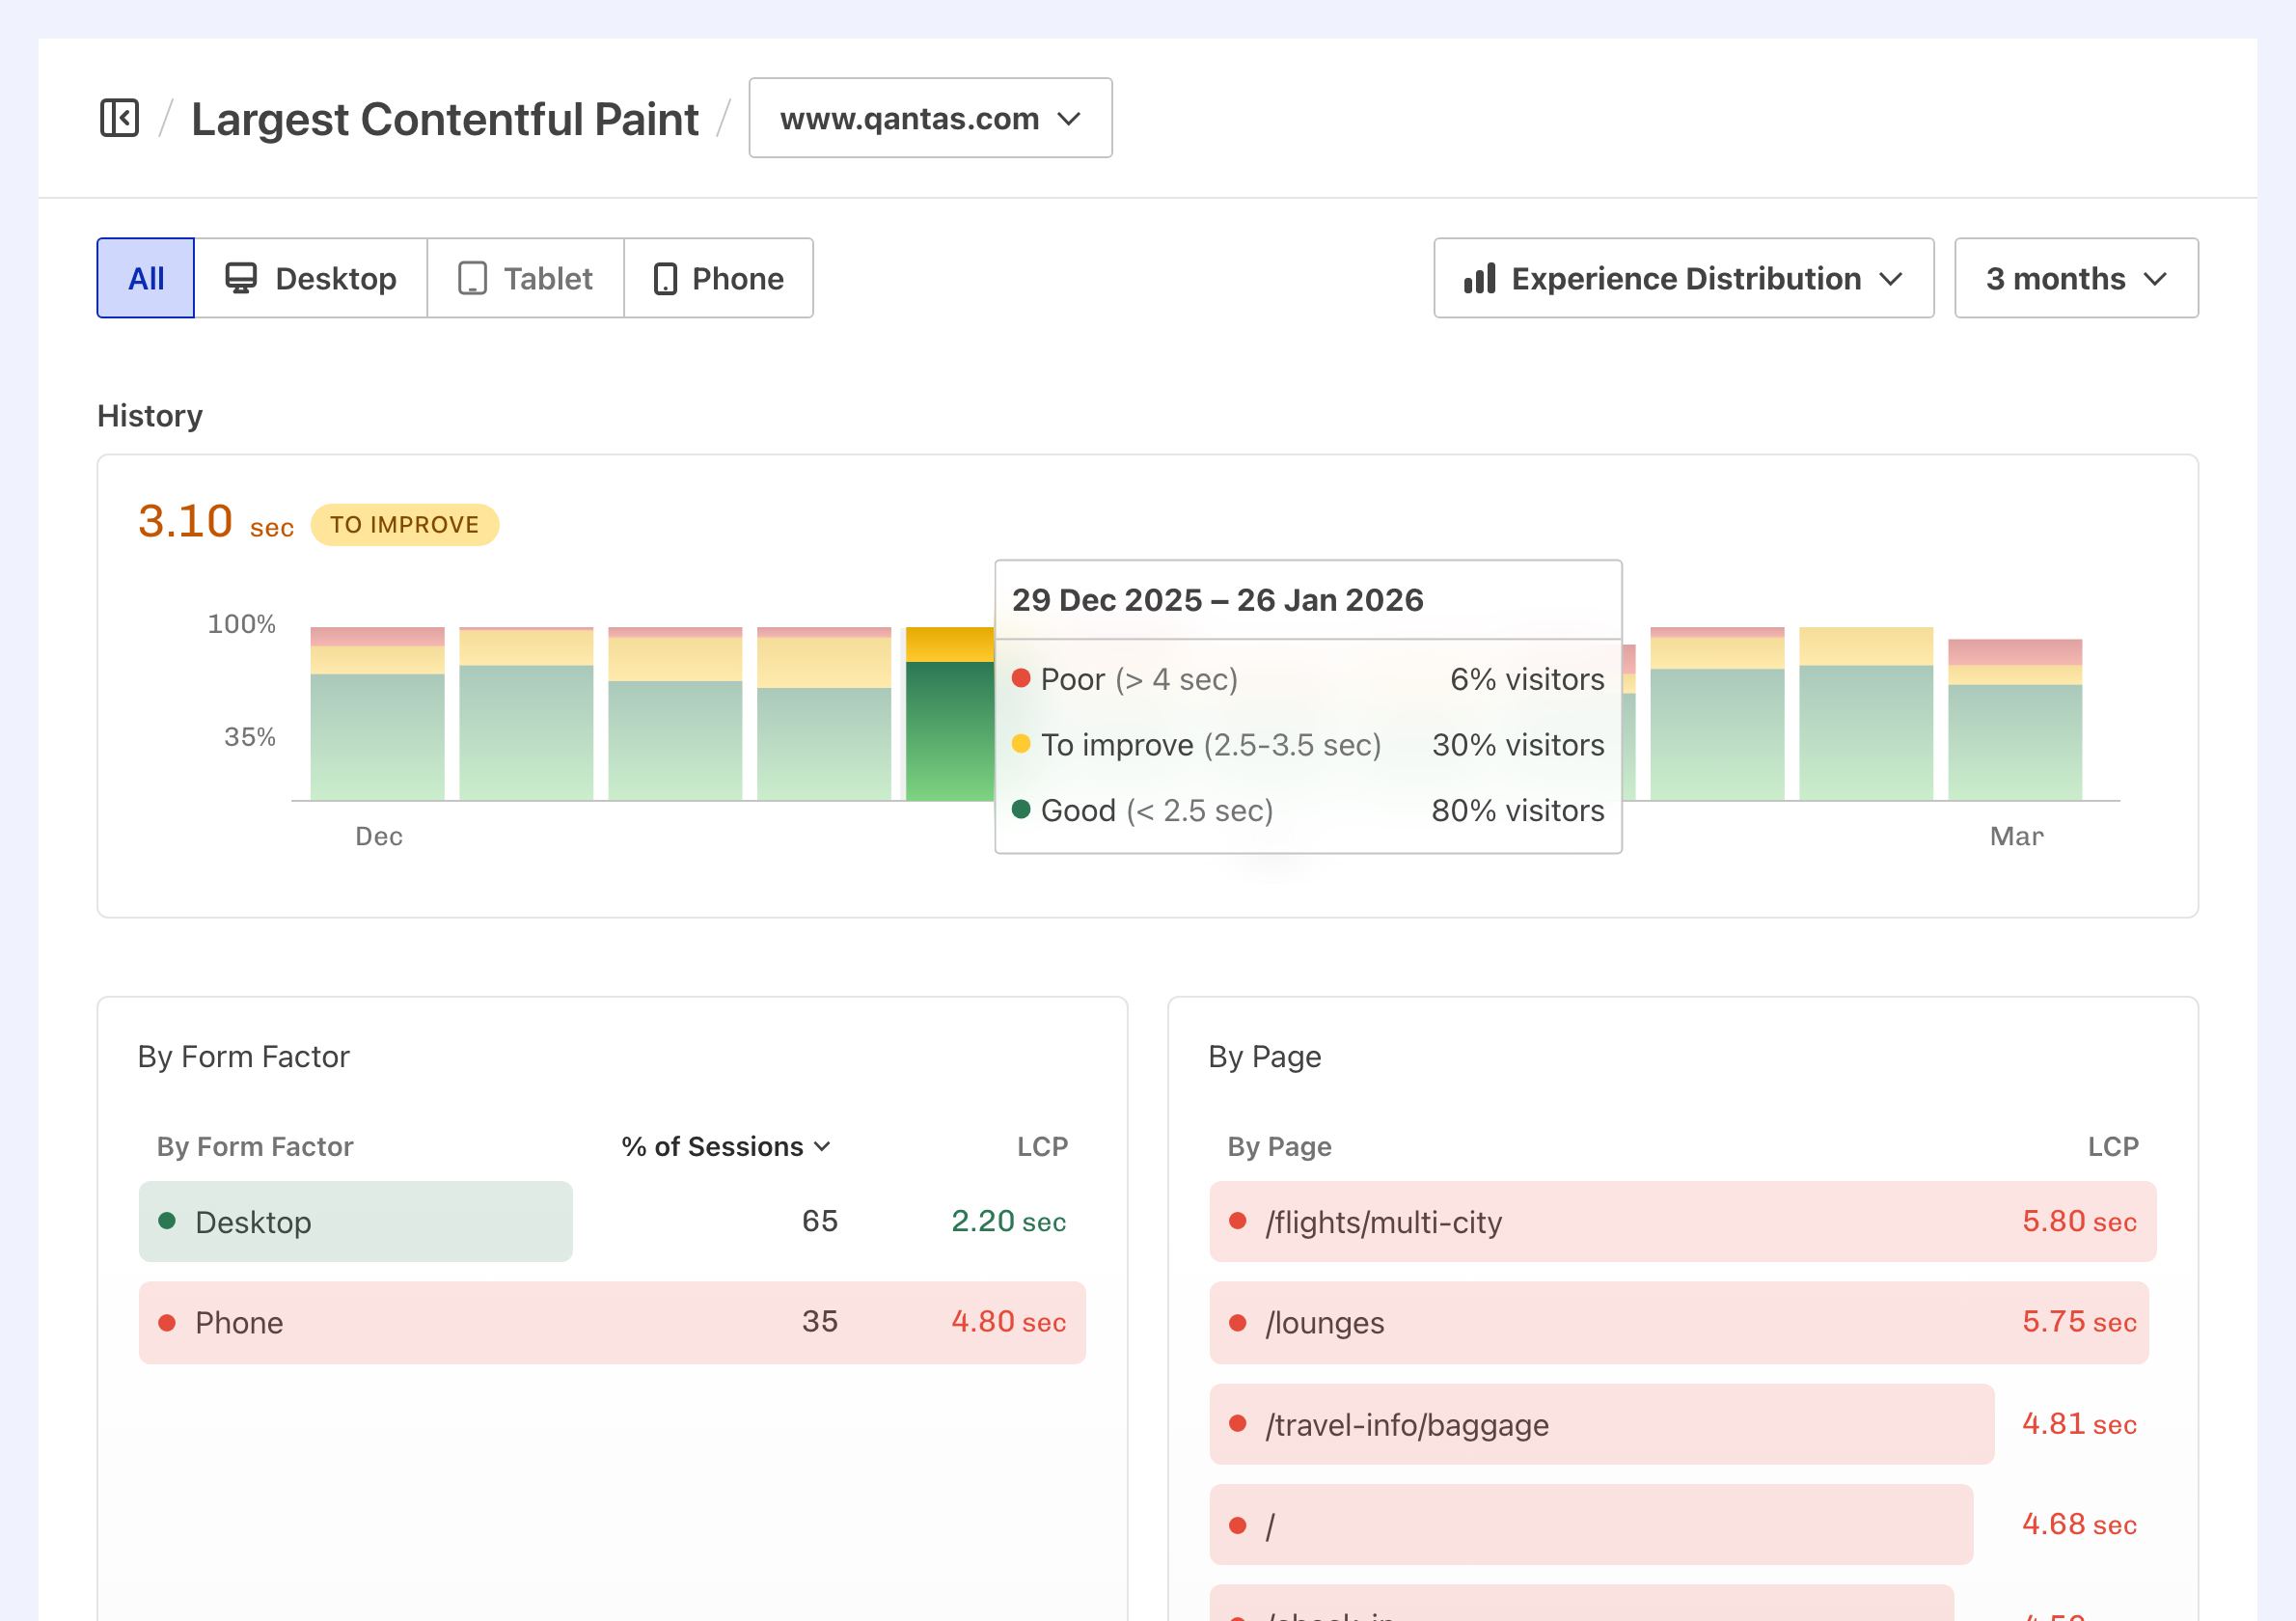This screenshot has height=1621, width=2296.
Task: Toggle the All device filter
Action: click(145, 278)
